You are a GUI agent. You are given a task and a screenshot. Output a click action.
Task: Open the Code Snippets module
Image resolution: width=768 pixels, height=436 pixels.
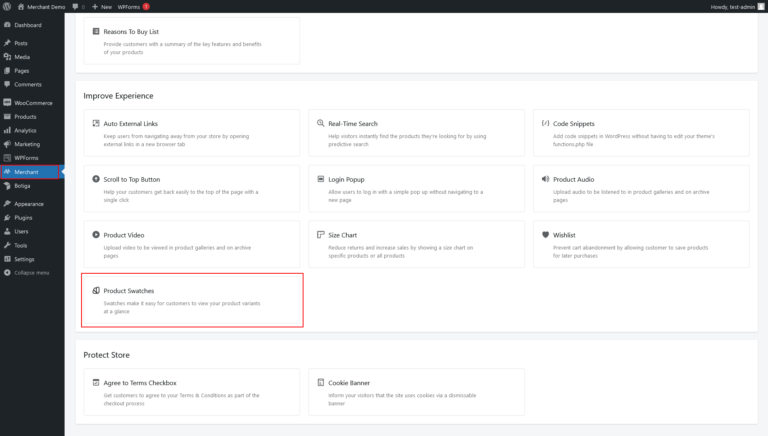[x=641, y=133]
